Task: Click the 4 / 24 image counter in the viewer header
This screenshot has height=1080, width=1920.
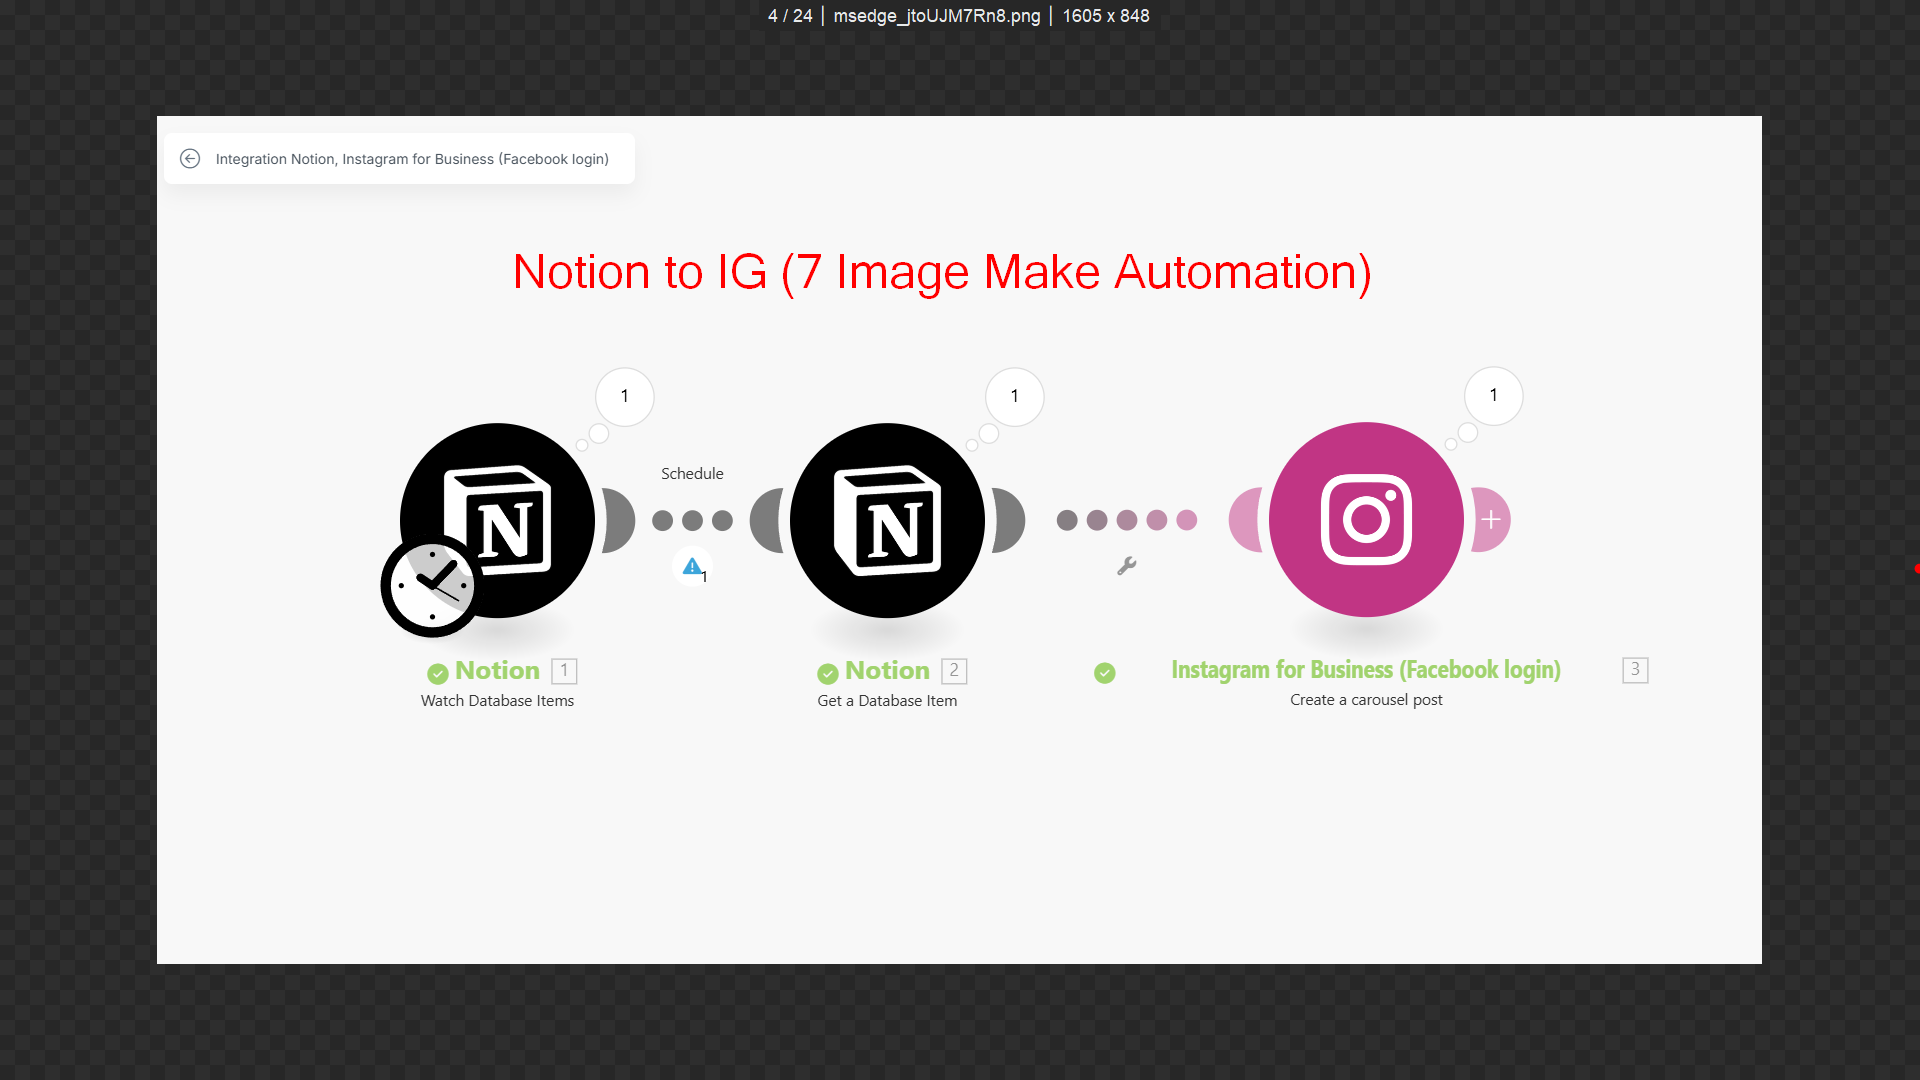Action: coord(790,16)
